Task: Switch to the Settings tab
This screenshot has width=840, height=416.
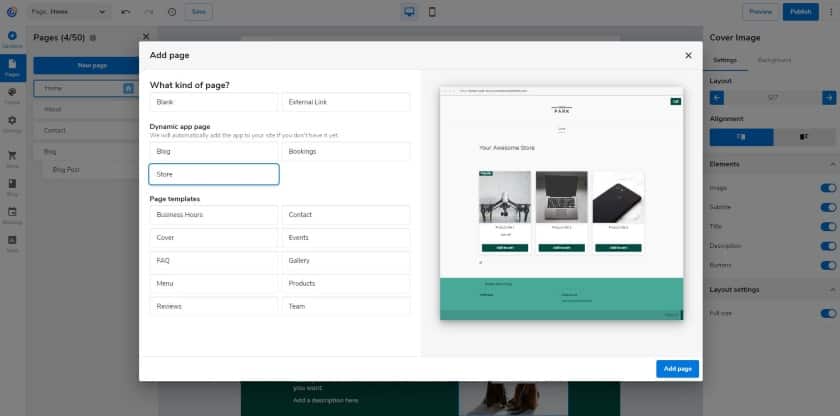Action: pyautogui.click(x=725, y=60)
